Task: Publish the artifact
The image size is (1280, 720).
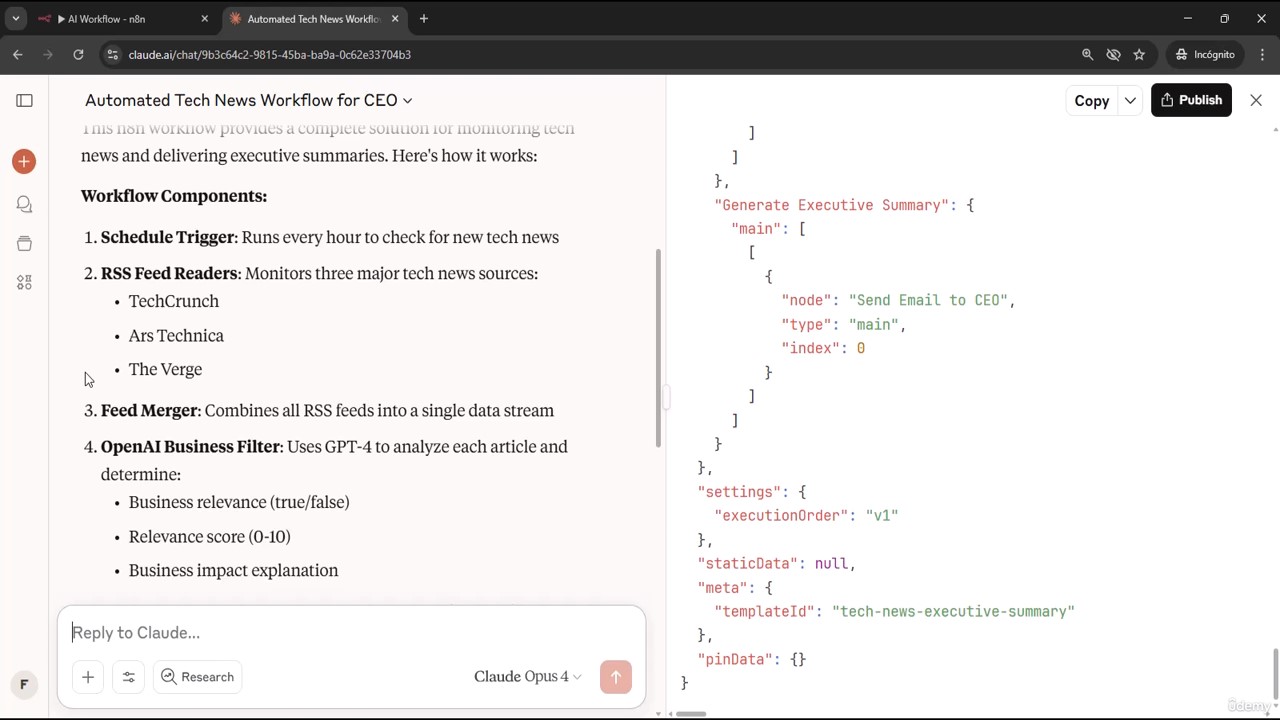Action: point(1191,100)
